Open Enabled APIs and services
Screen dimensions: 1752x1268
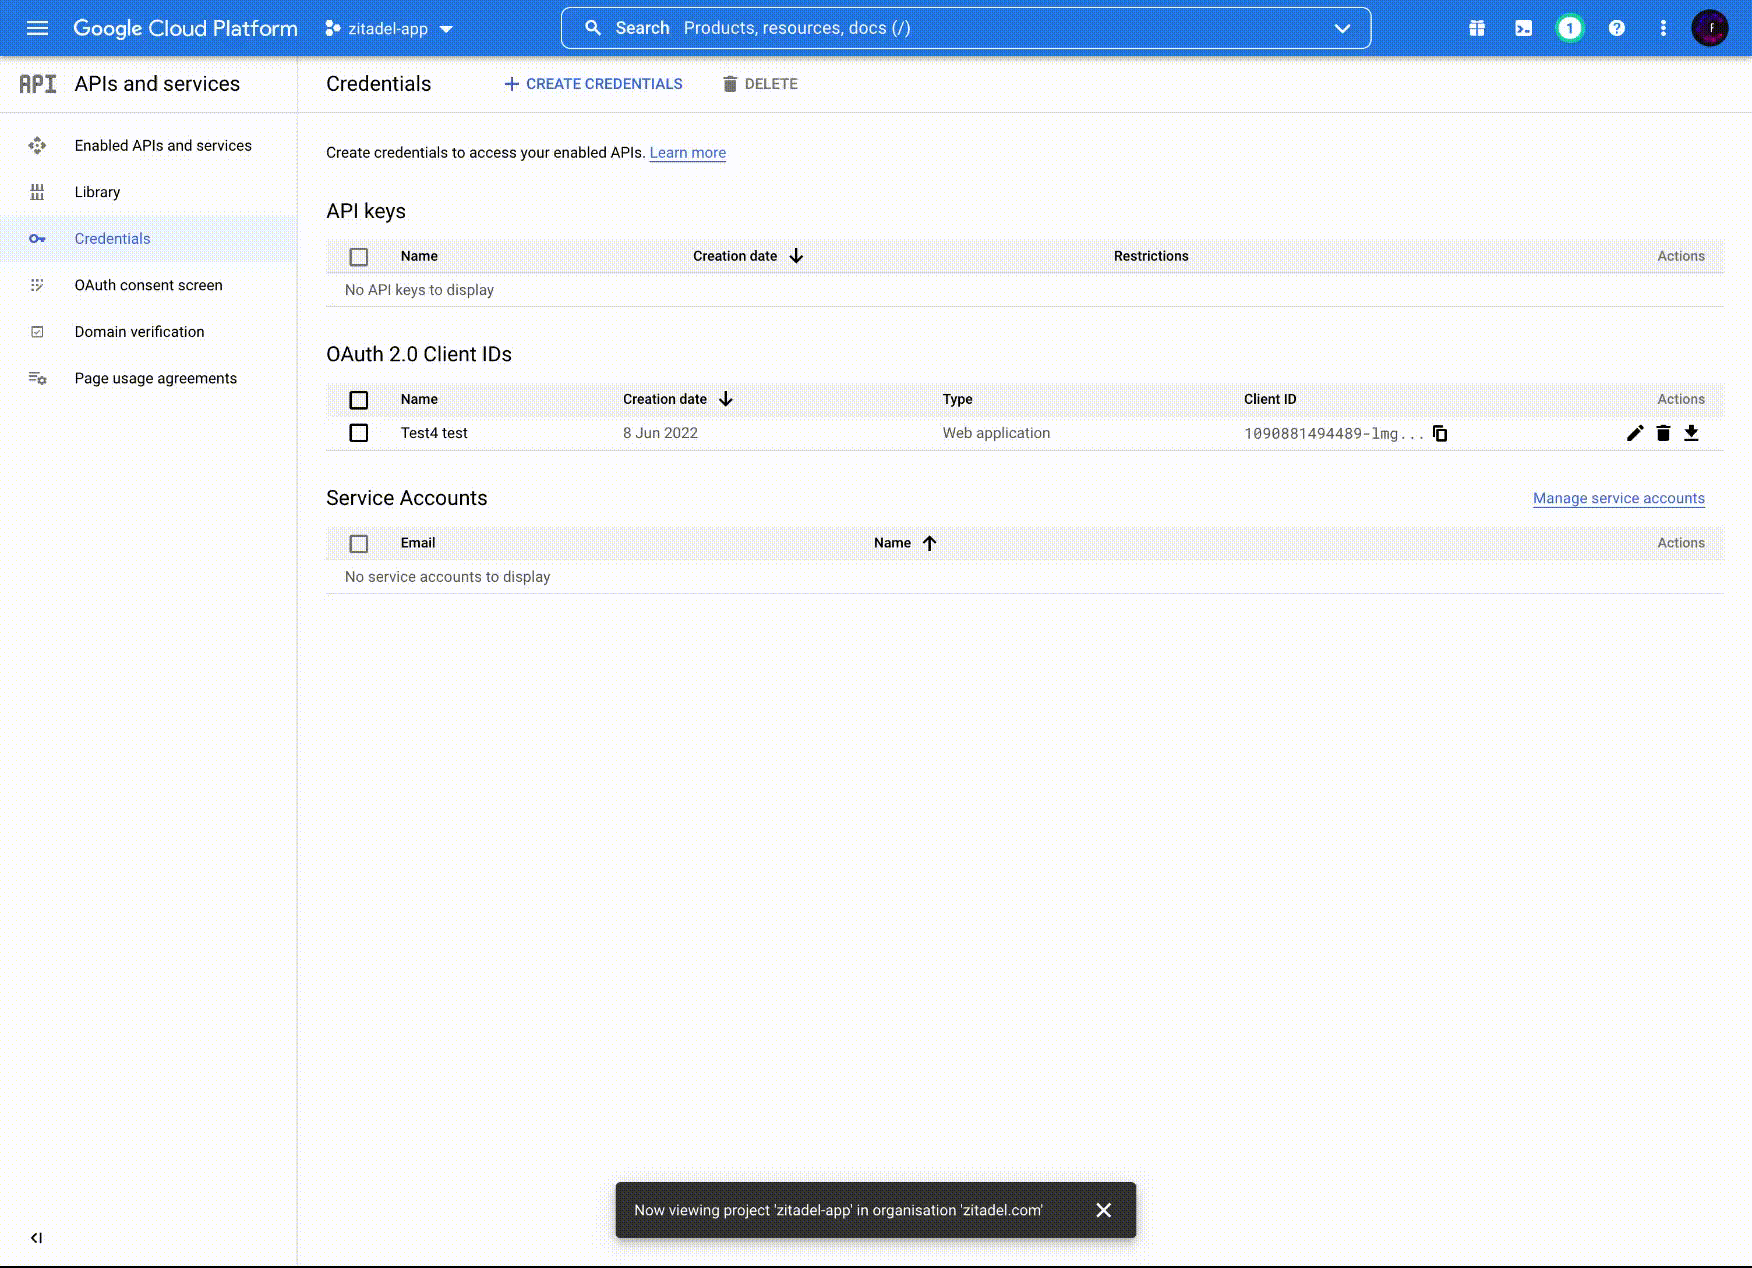click(163, 146)
